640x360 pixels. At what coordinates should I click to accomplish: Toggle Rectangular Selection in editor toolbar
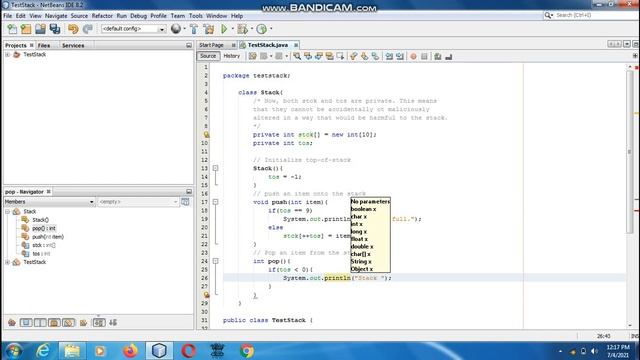point(340,56)
